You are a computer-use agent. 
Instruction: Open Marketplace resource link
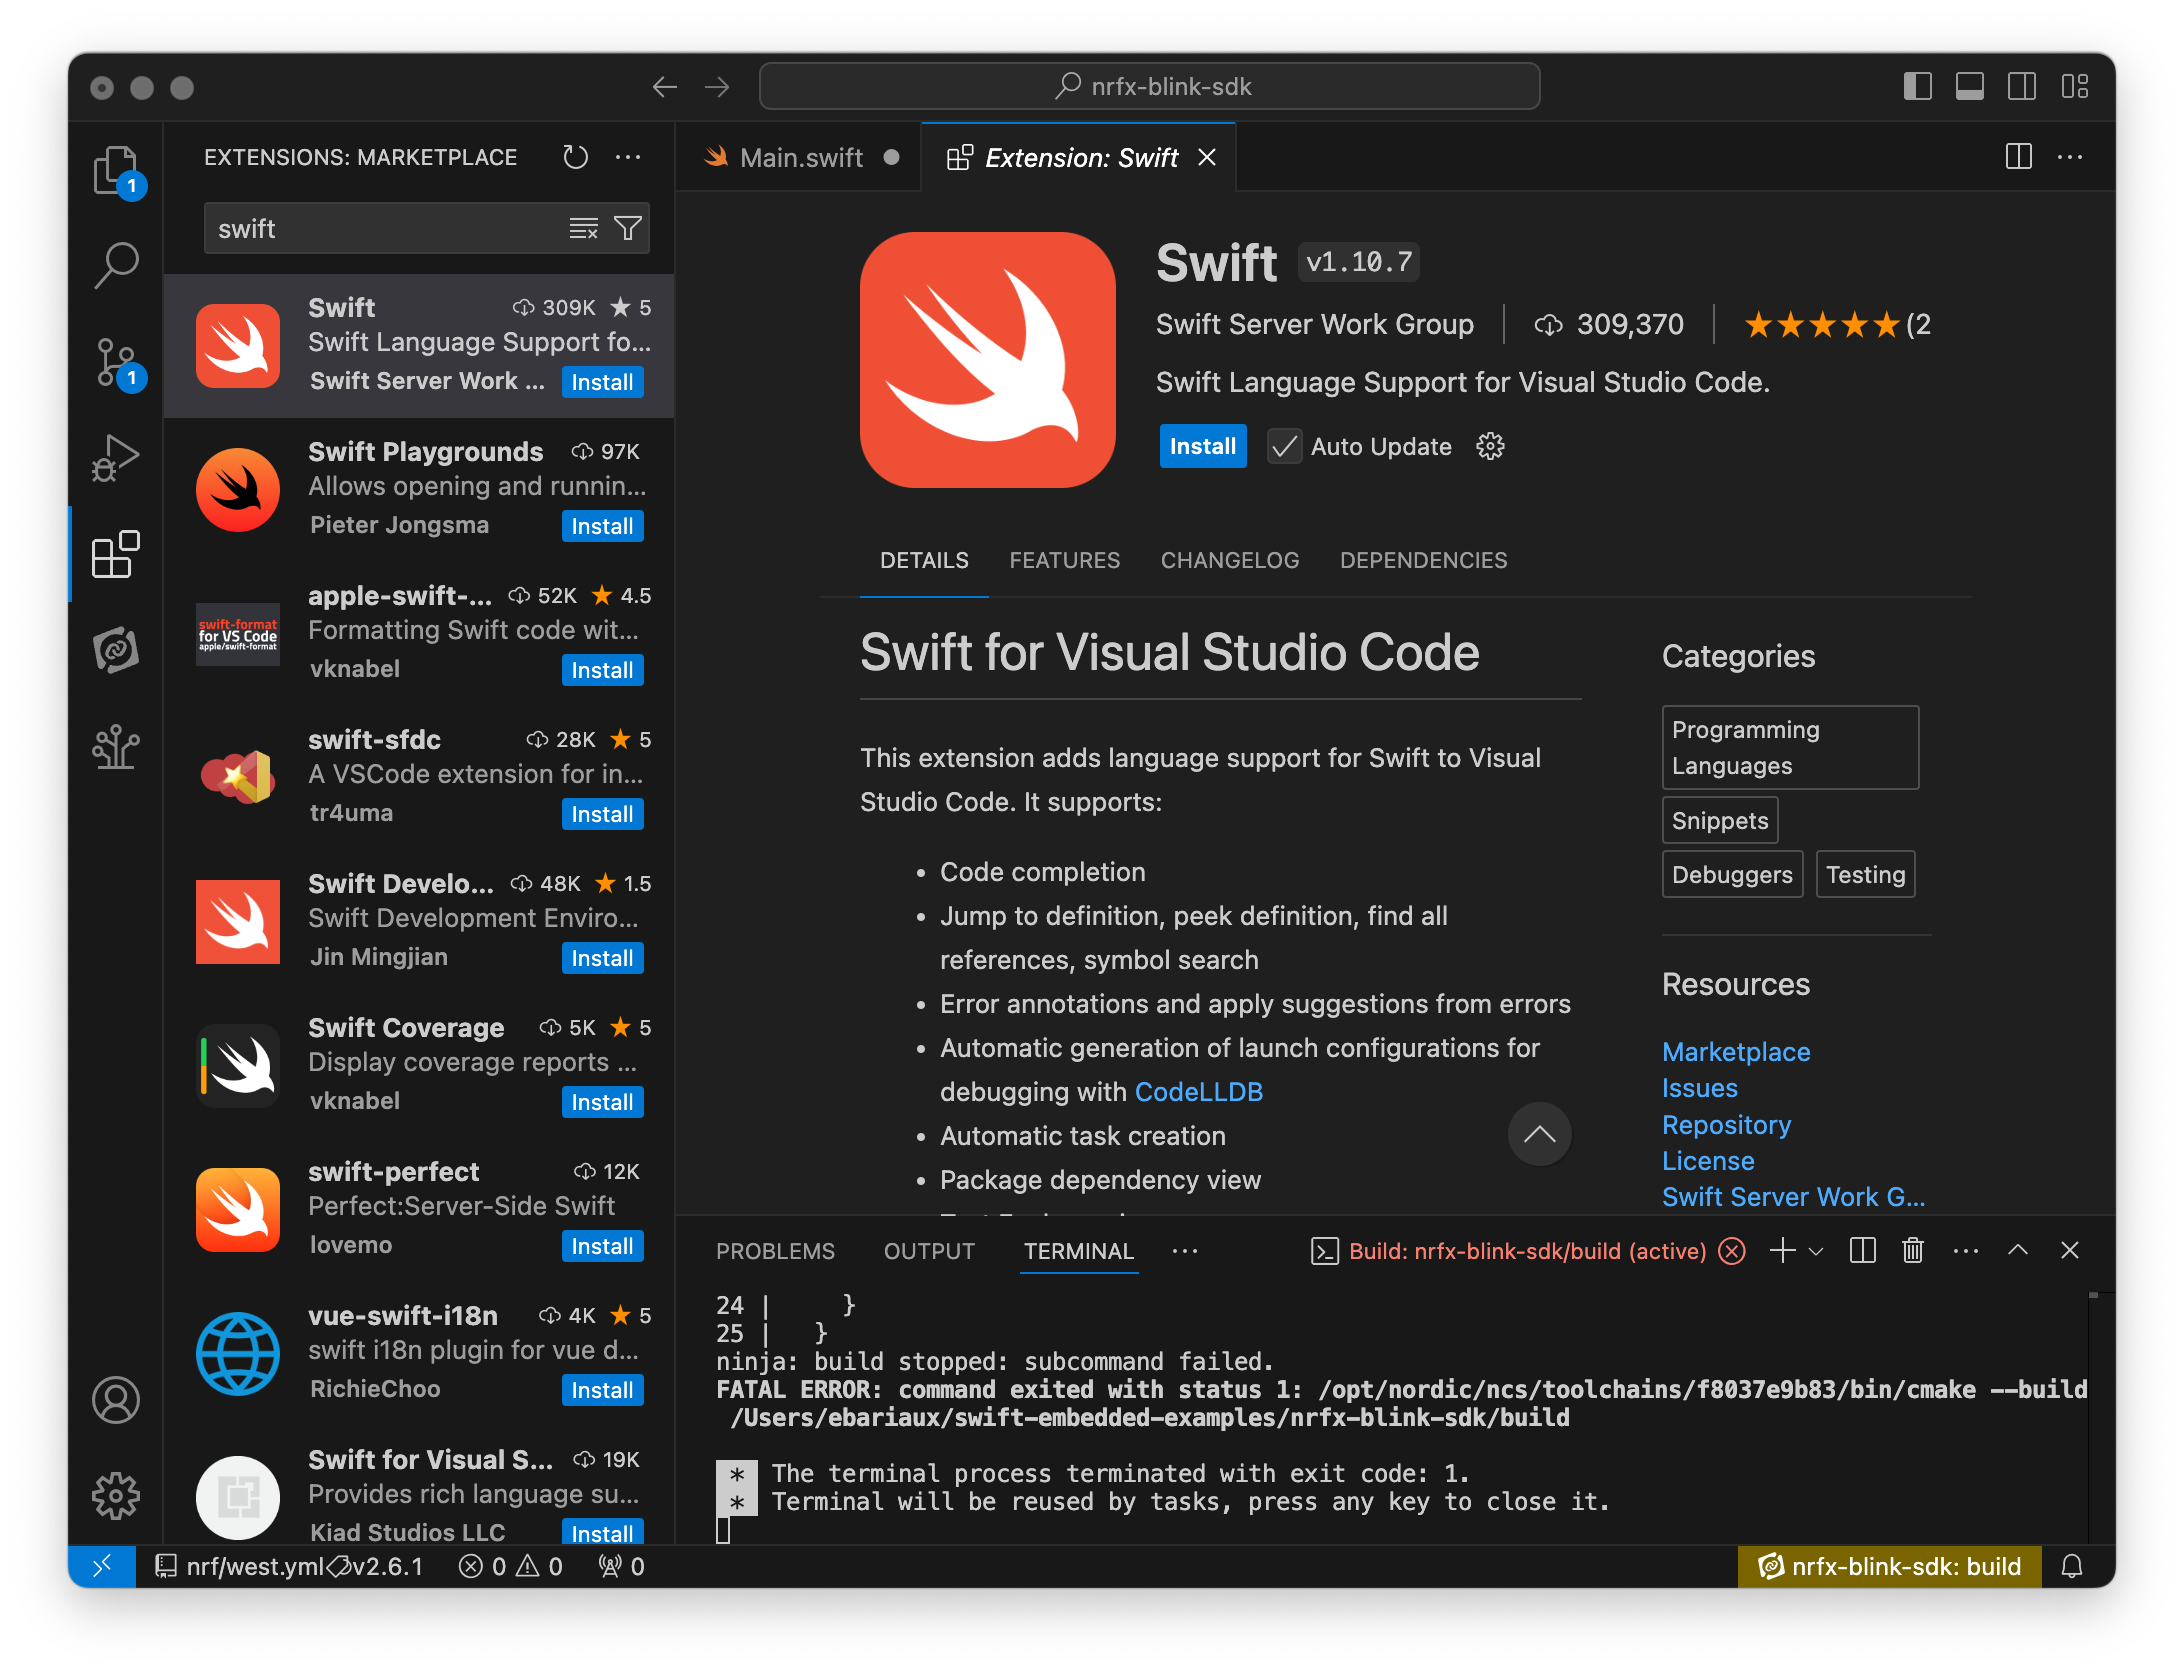pos(1736,1052)
